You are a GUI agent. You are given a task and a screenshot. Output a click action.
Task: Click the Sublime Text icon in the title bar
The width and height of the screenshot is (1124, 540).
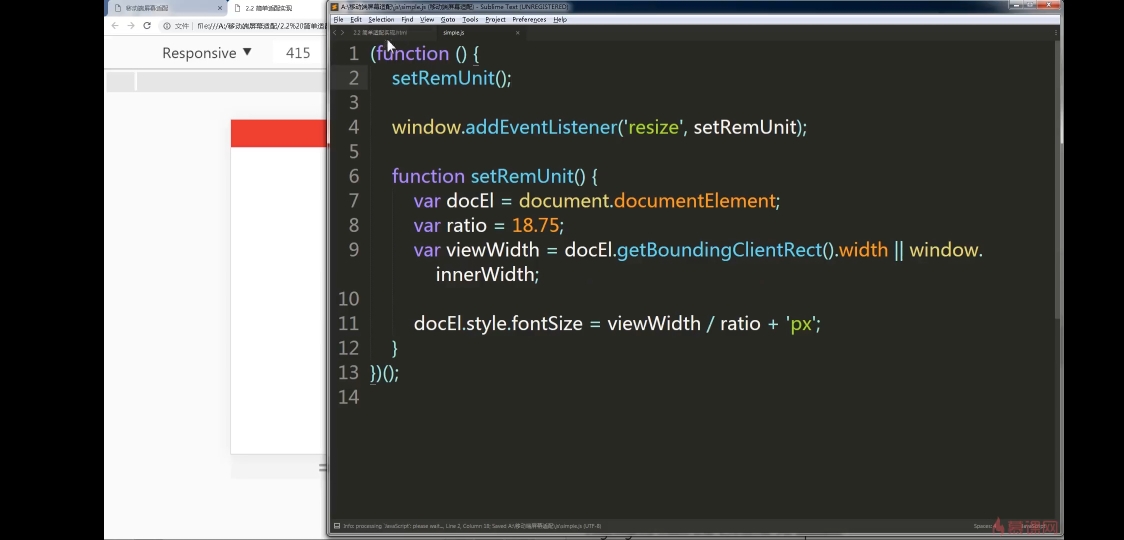(x=335, y=7)
